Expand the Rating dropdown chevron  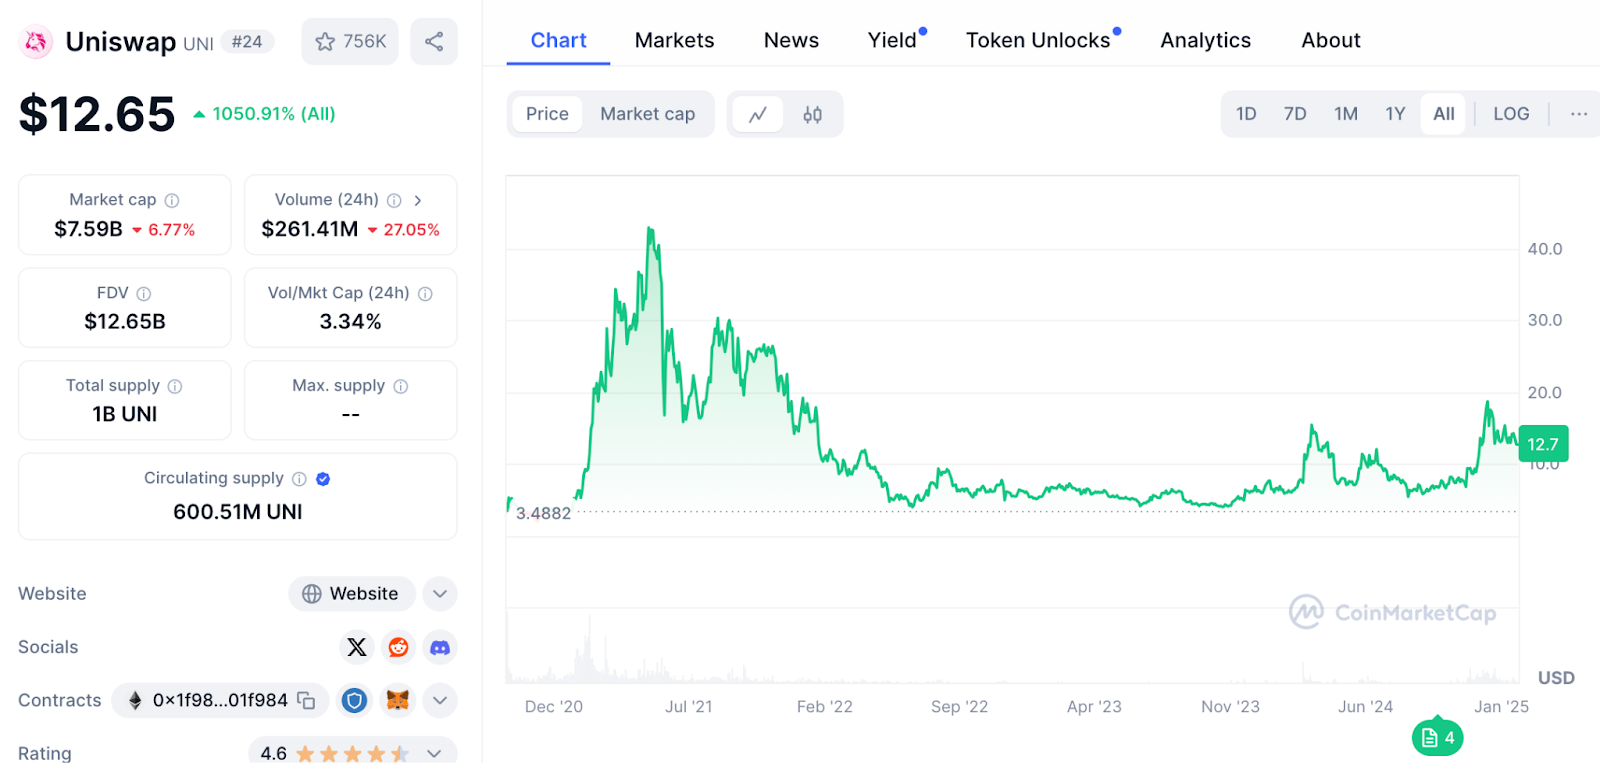(x=434, y=753)
